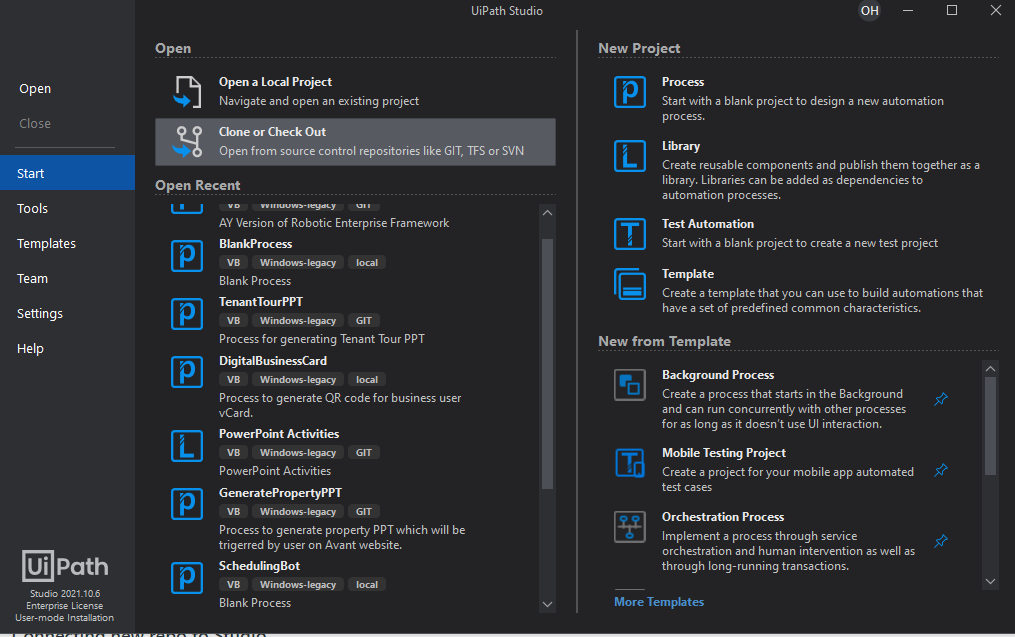The width and height of the screenshot is (1015, 637).
Task: Create a new Test Automation project
Action: coord(799,234)
